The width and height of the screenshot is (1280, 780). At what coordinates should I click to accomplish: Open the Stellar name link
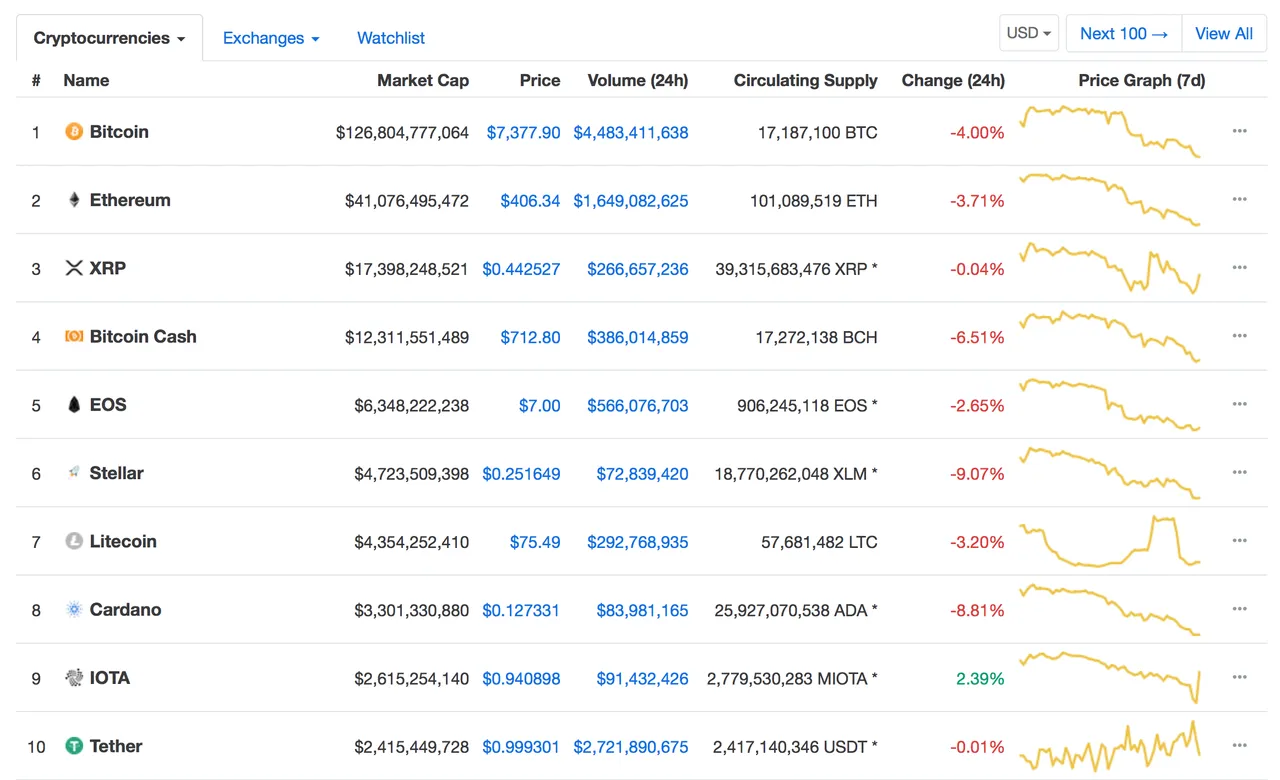(x=117, y=473)
